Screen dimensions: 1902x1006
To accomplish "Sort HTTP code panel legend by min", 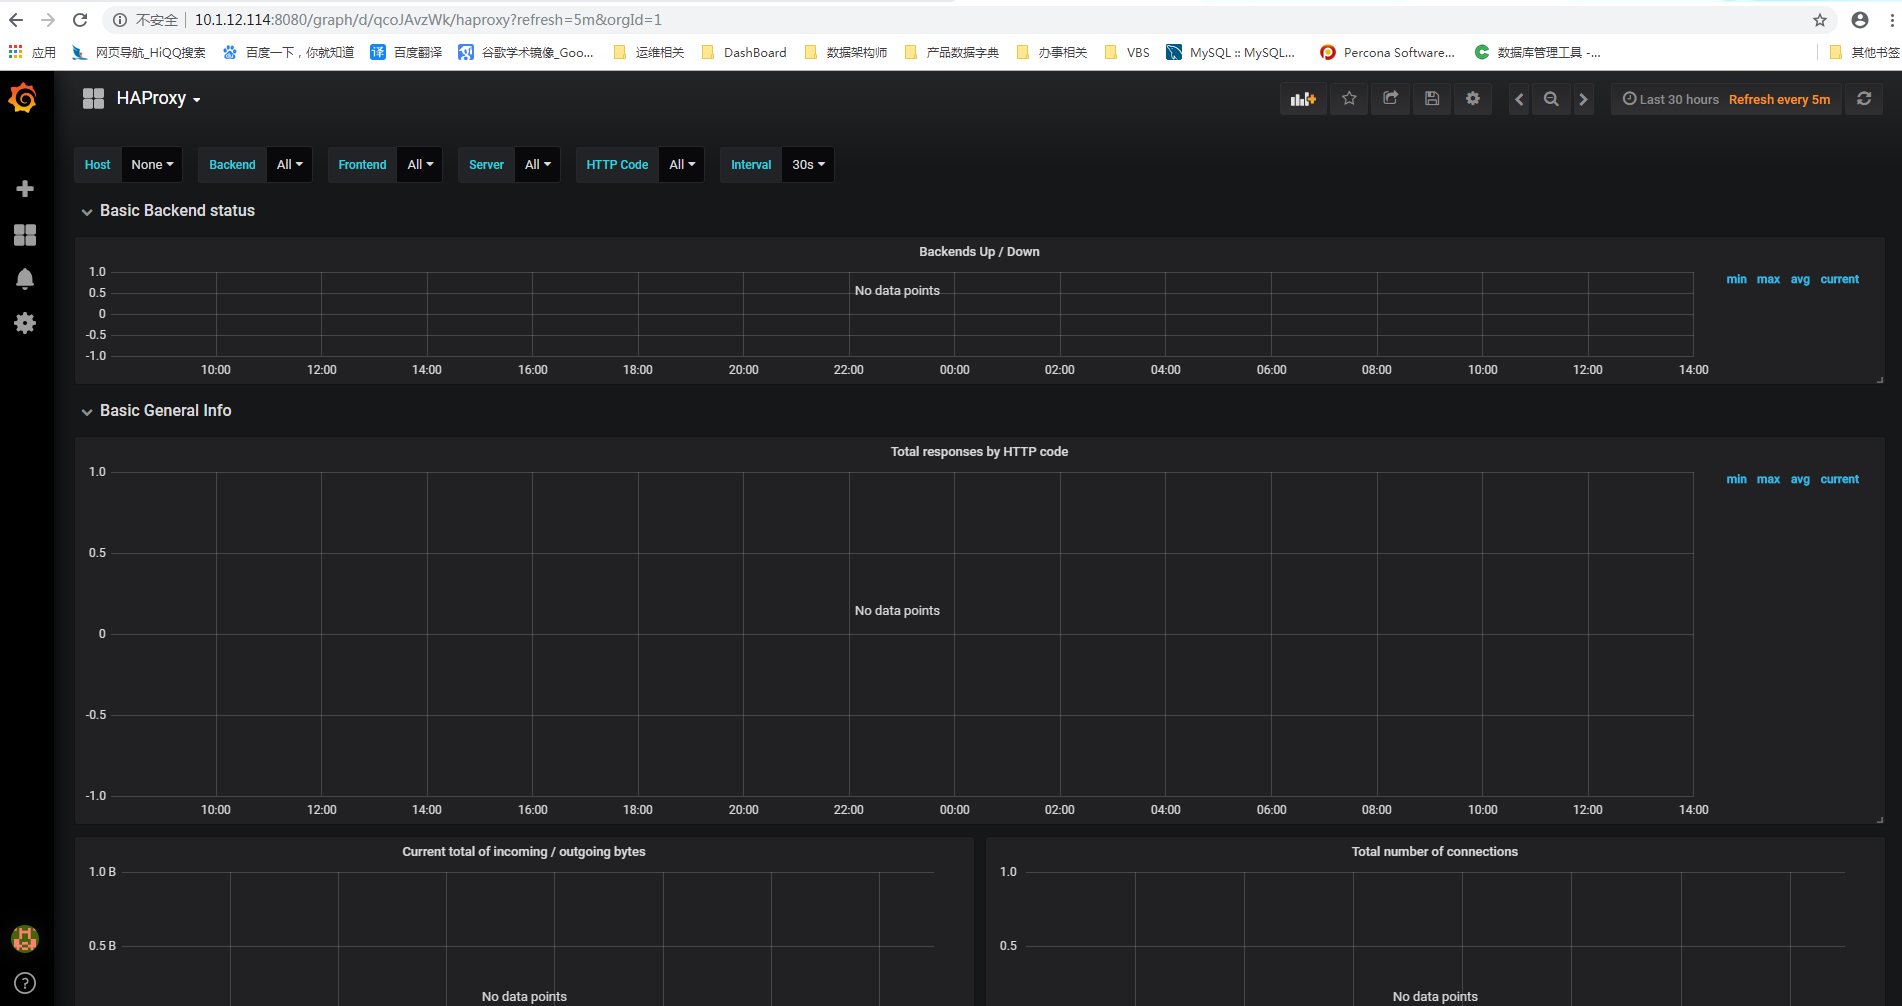I will [x=1737, y=480].
